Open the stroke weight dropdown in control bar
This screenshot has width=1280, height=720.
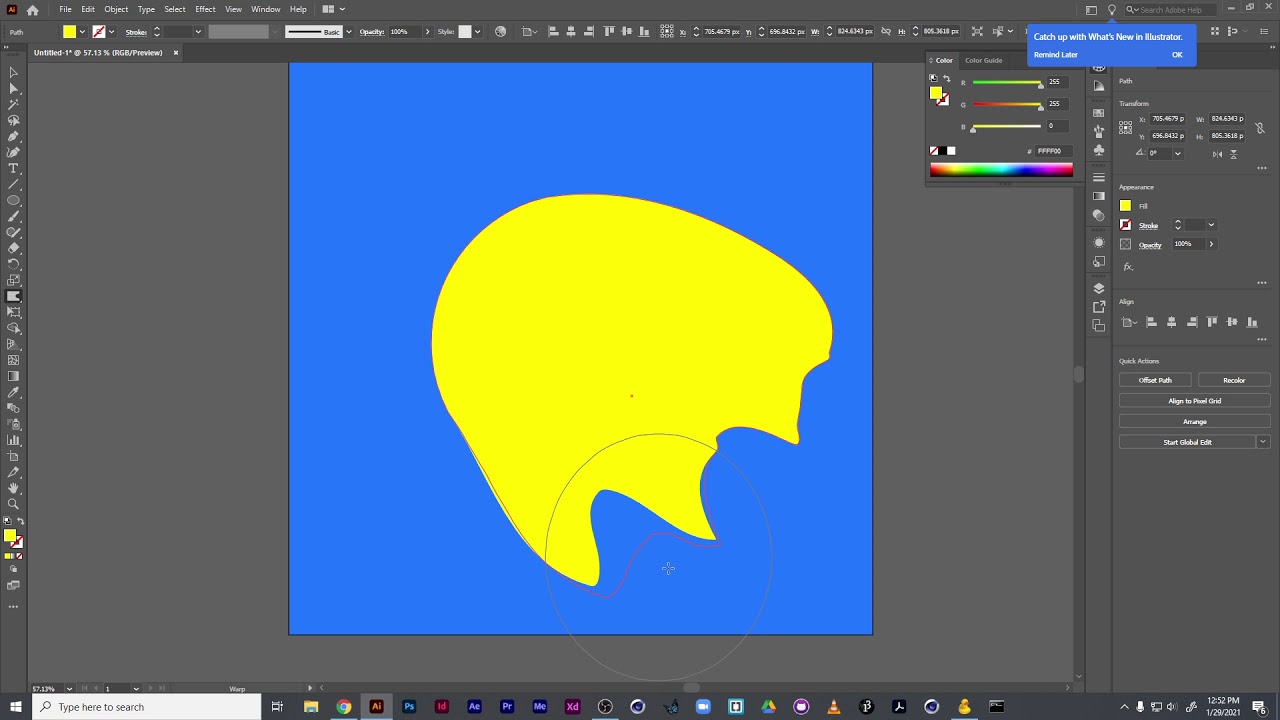(198, 32)
